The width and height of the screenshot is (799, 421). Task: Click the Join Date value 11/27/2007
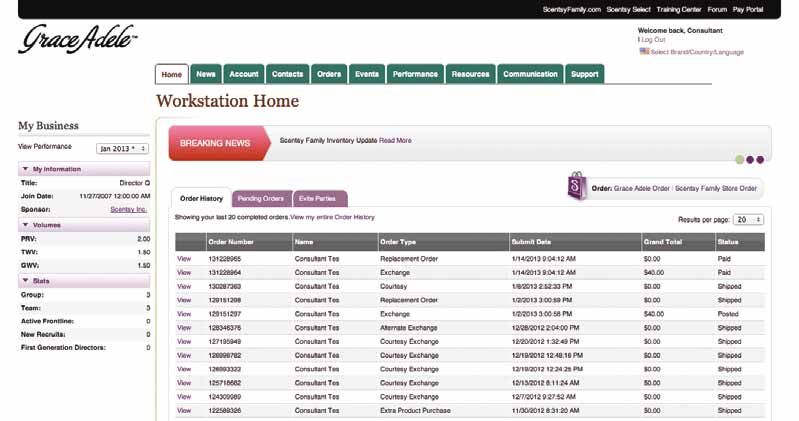pos(115,196)
